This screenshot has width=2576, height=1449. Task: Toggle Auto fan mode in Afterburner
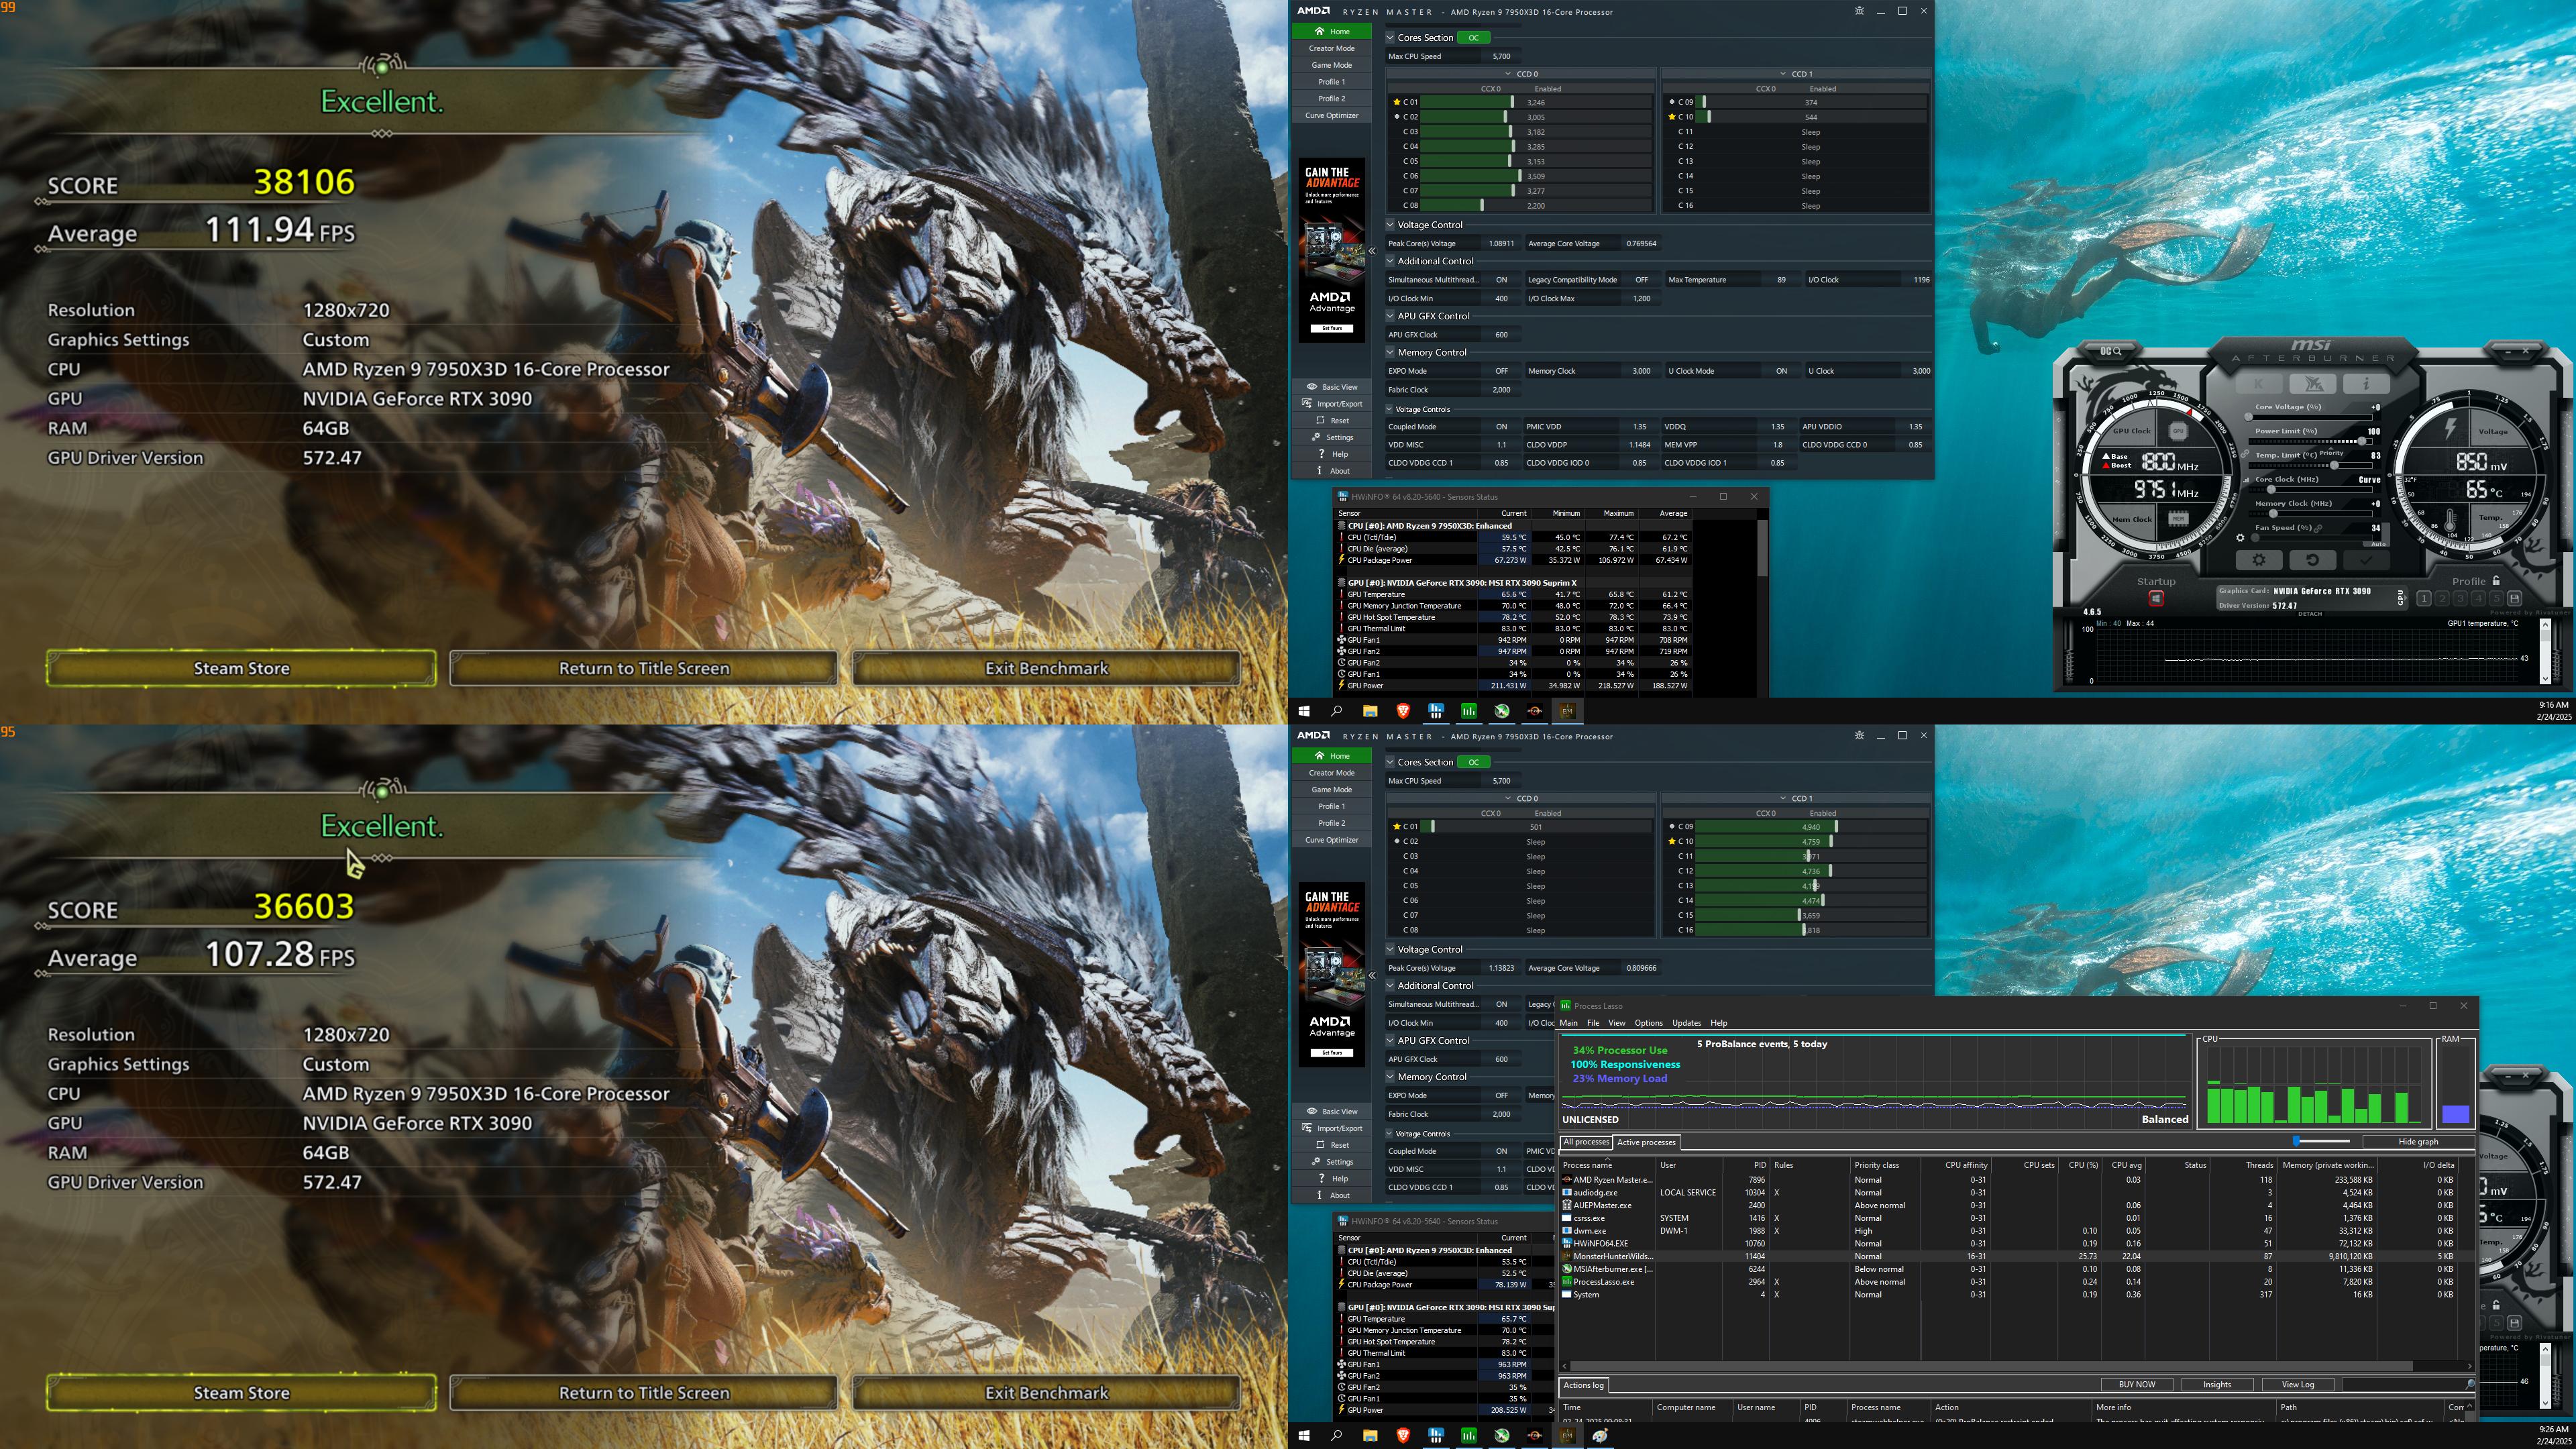coord(2378,543)
